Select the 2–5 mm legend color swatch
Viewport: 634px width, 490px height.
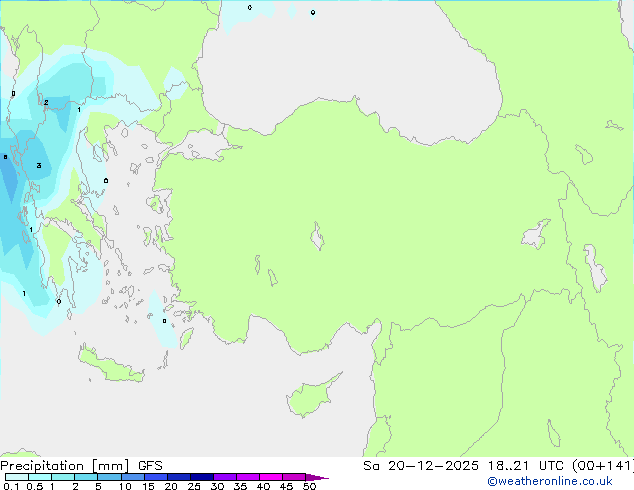(x=86, y=477)
